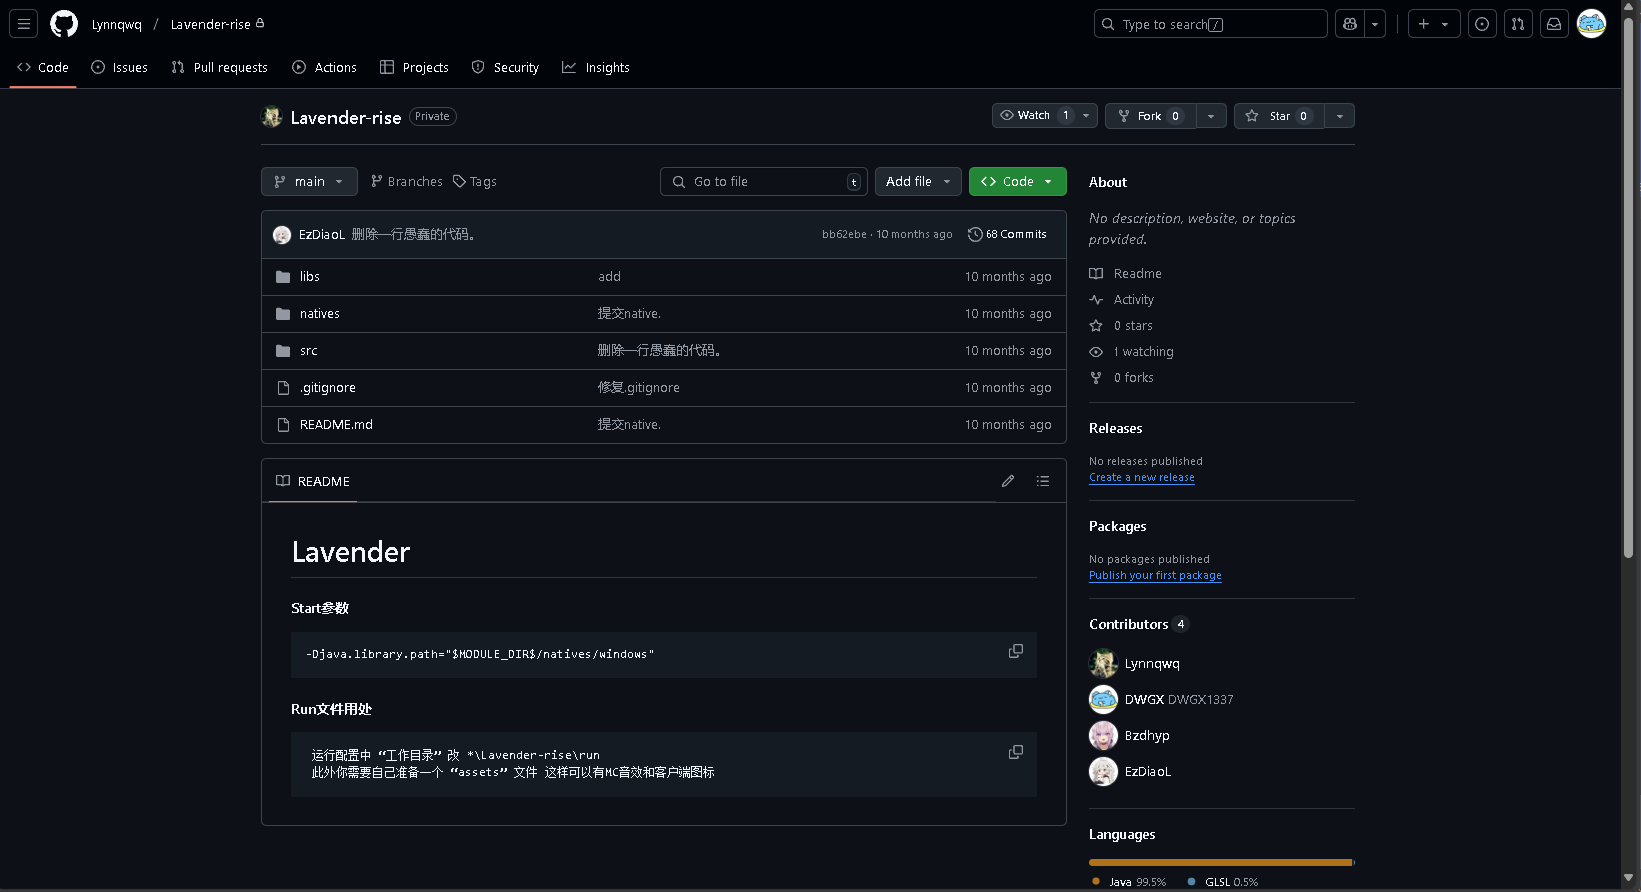Click Publish your first package
1641x892 pixels.
[x=1155, y=576]
